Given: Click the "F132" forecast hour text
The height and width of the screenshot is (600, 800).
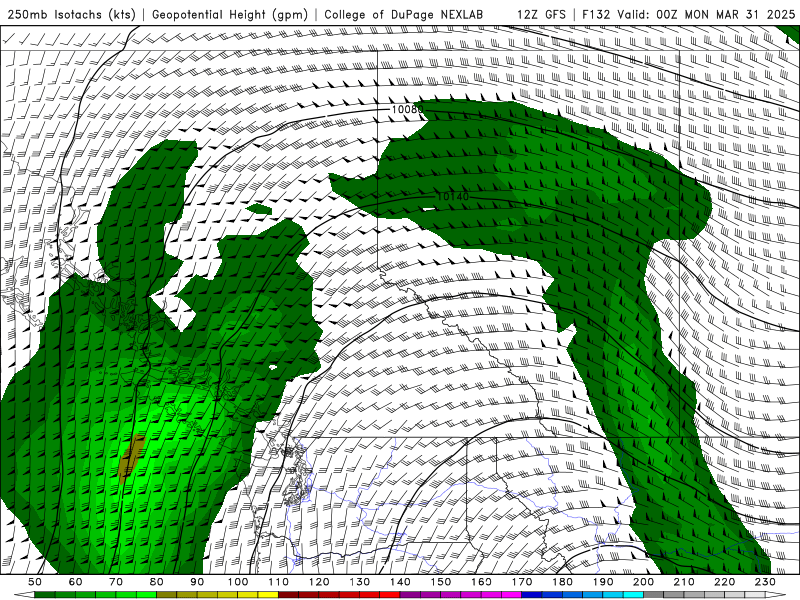Looking at the screenshot, I should coord(596,14).
